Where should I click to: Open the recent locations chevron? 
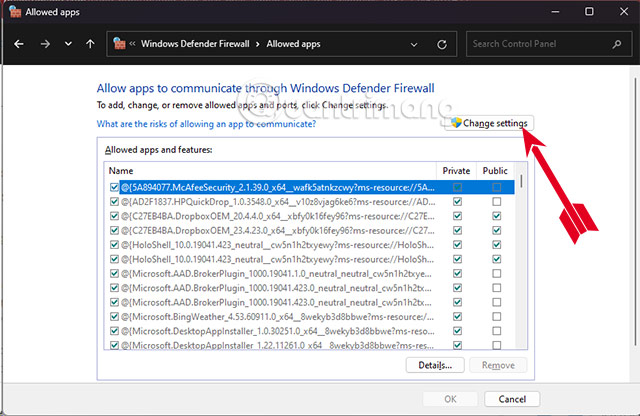68,44
